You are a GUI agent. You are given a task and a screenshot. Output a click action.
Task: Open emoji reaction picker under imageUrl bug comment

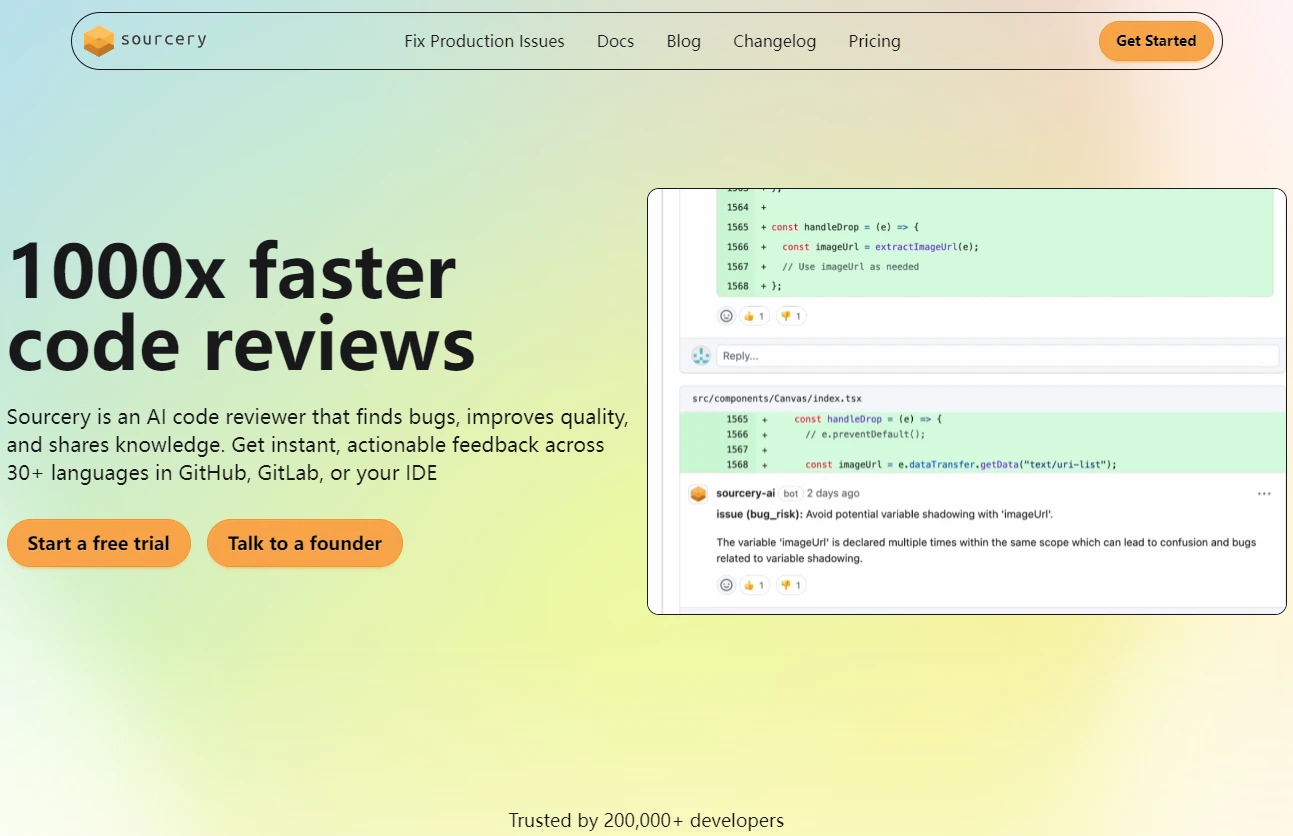[727, 585]
